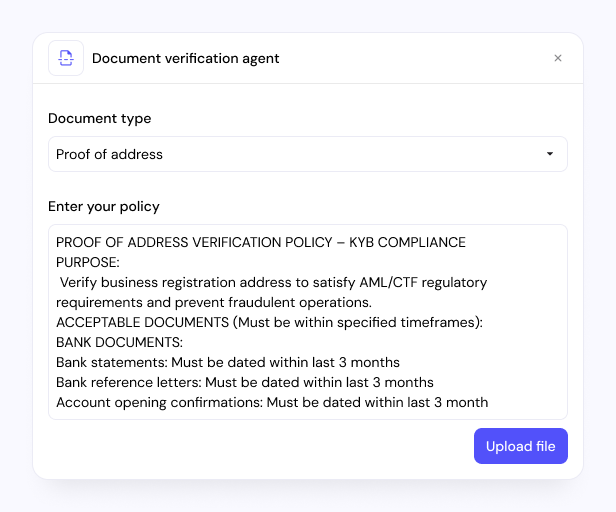Select the 'Proof of address' value text
The image size is (616, 512).
click(109, 154)
